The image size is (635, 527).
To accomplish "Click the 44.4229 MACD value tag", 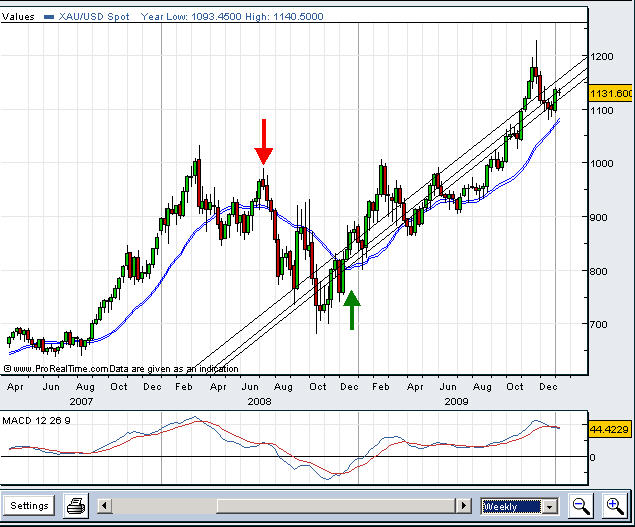I will click(x=609, y=429).
